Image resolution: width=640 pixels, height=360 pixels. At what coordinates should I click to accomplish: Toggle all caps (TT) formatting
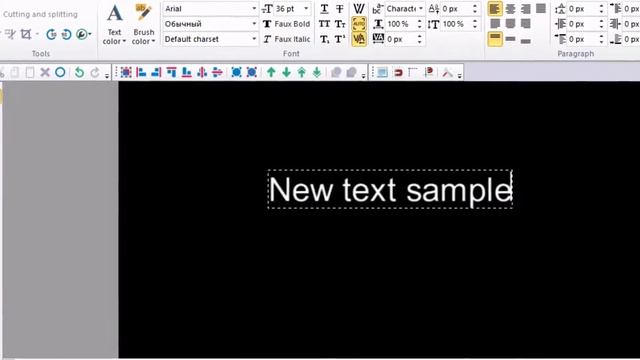coord(324,24)
